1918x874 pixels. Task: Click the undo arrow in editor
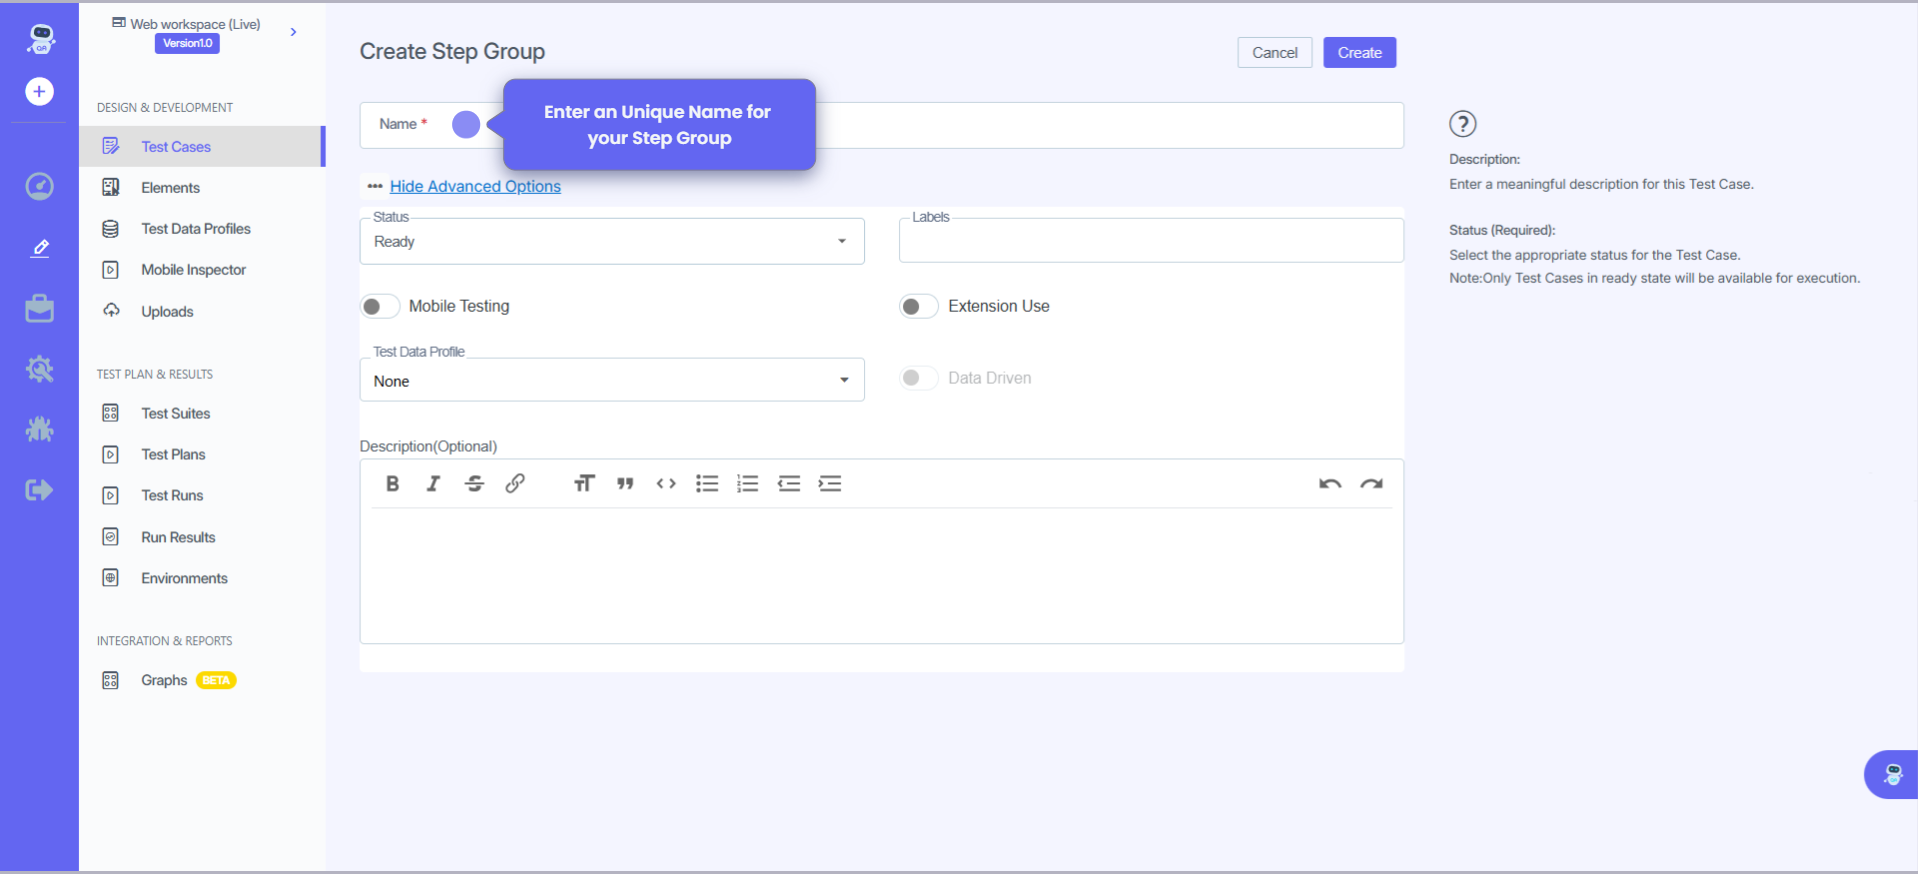tap(1329, 484)
